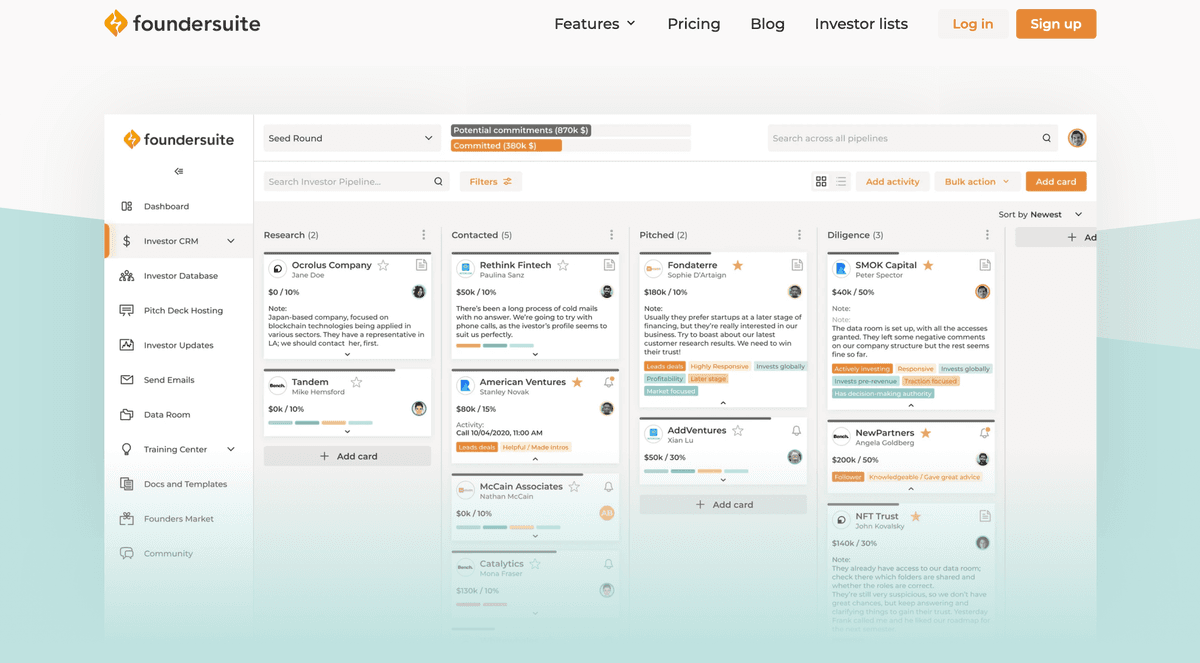Expand the Features menu chevron

(x=631, y=24)
